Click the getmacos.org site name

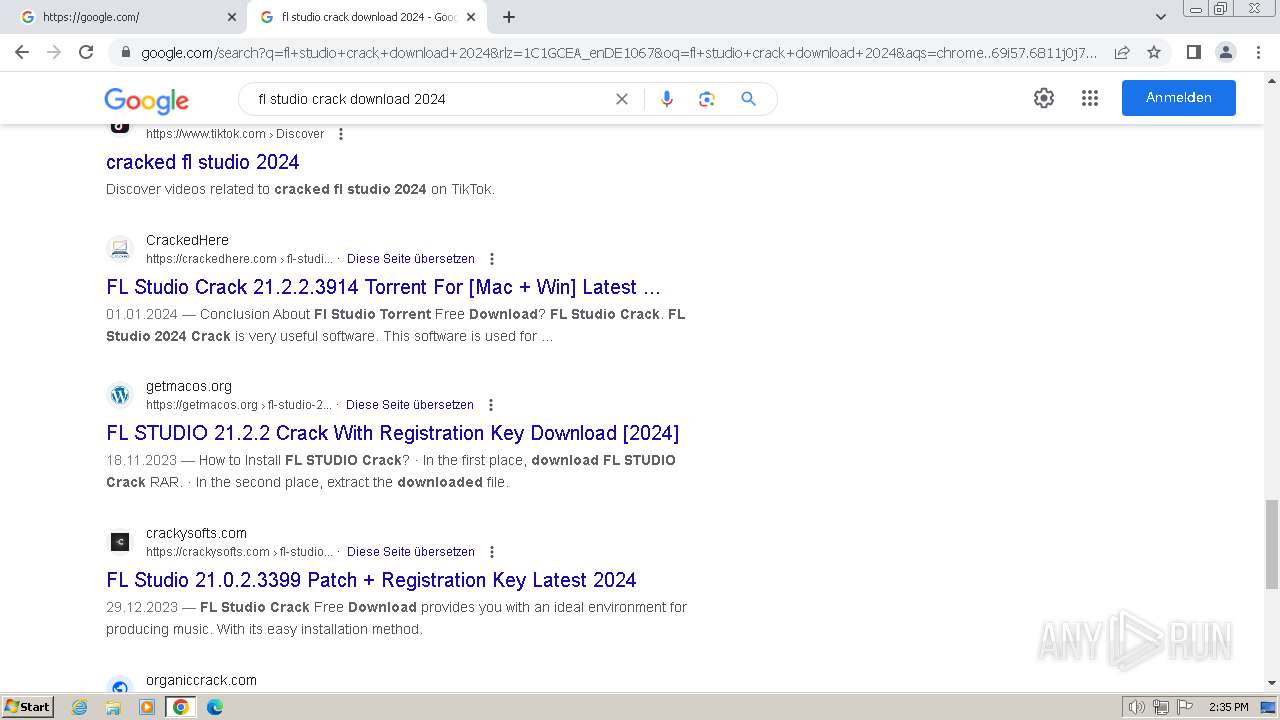(x=189, y=386)
